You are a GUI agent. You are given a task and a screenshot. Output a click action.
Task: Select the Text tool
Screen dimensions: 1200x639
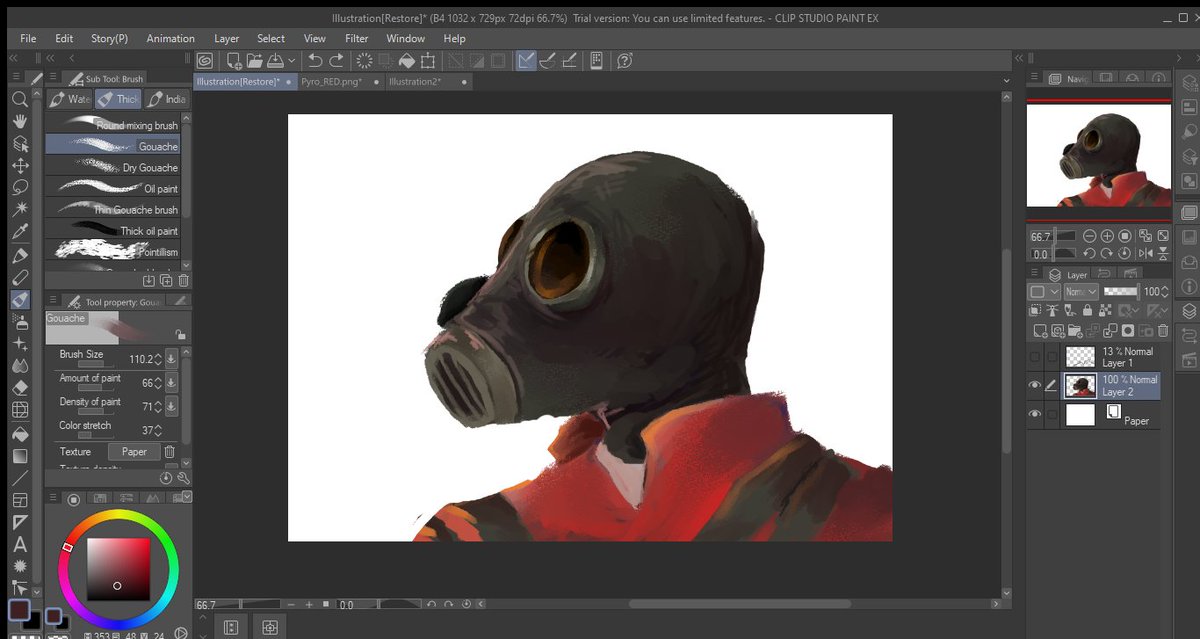[19, 544]
